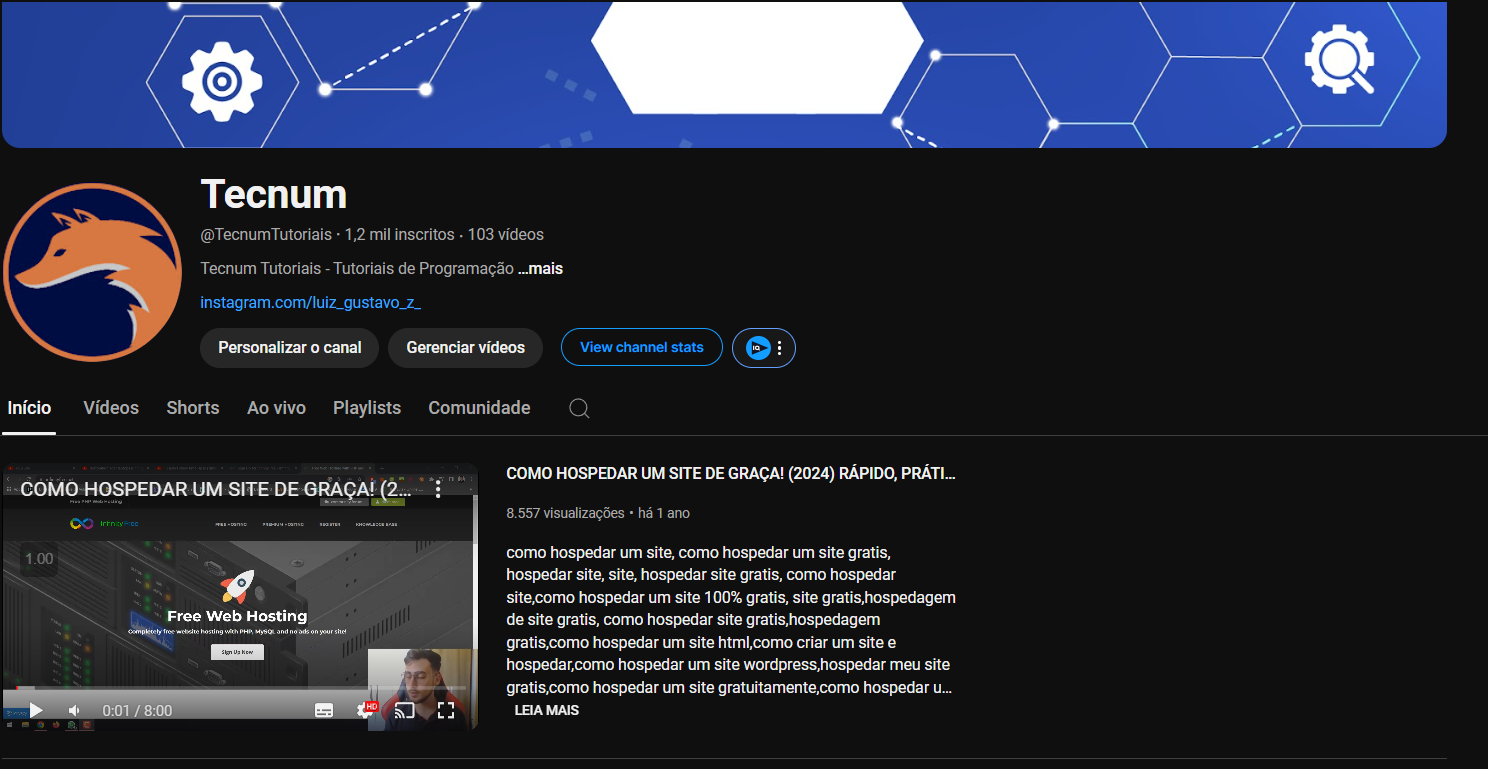Open the video player settings gear

(365, 710)
